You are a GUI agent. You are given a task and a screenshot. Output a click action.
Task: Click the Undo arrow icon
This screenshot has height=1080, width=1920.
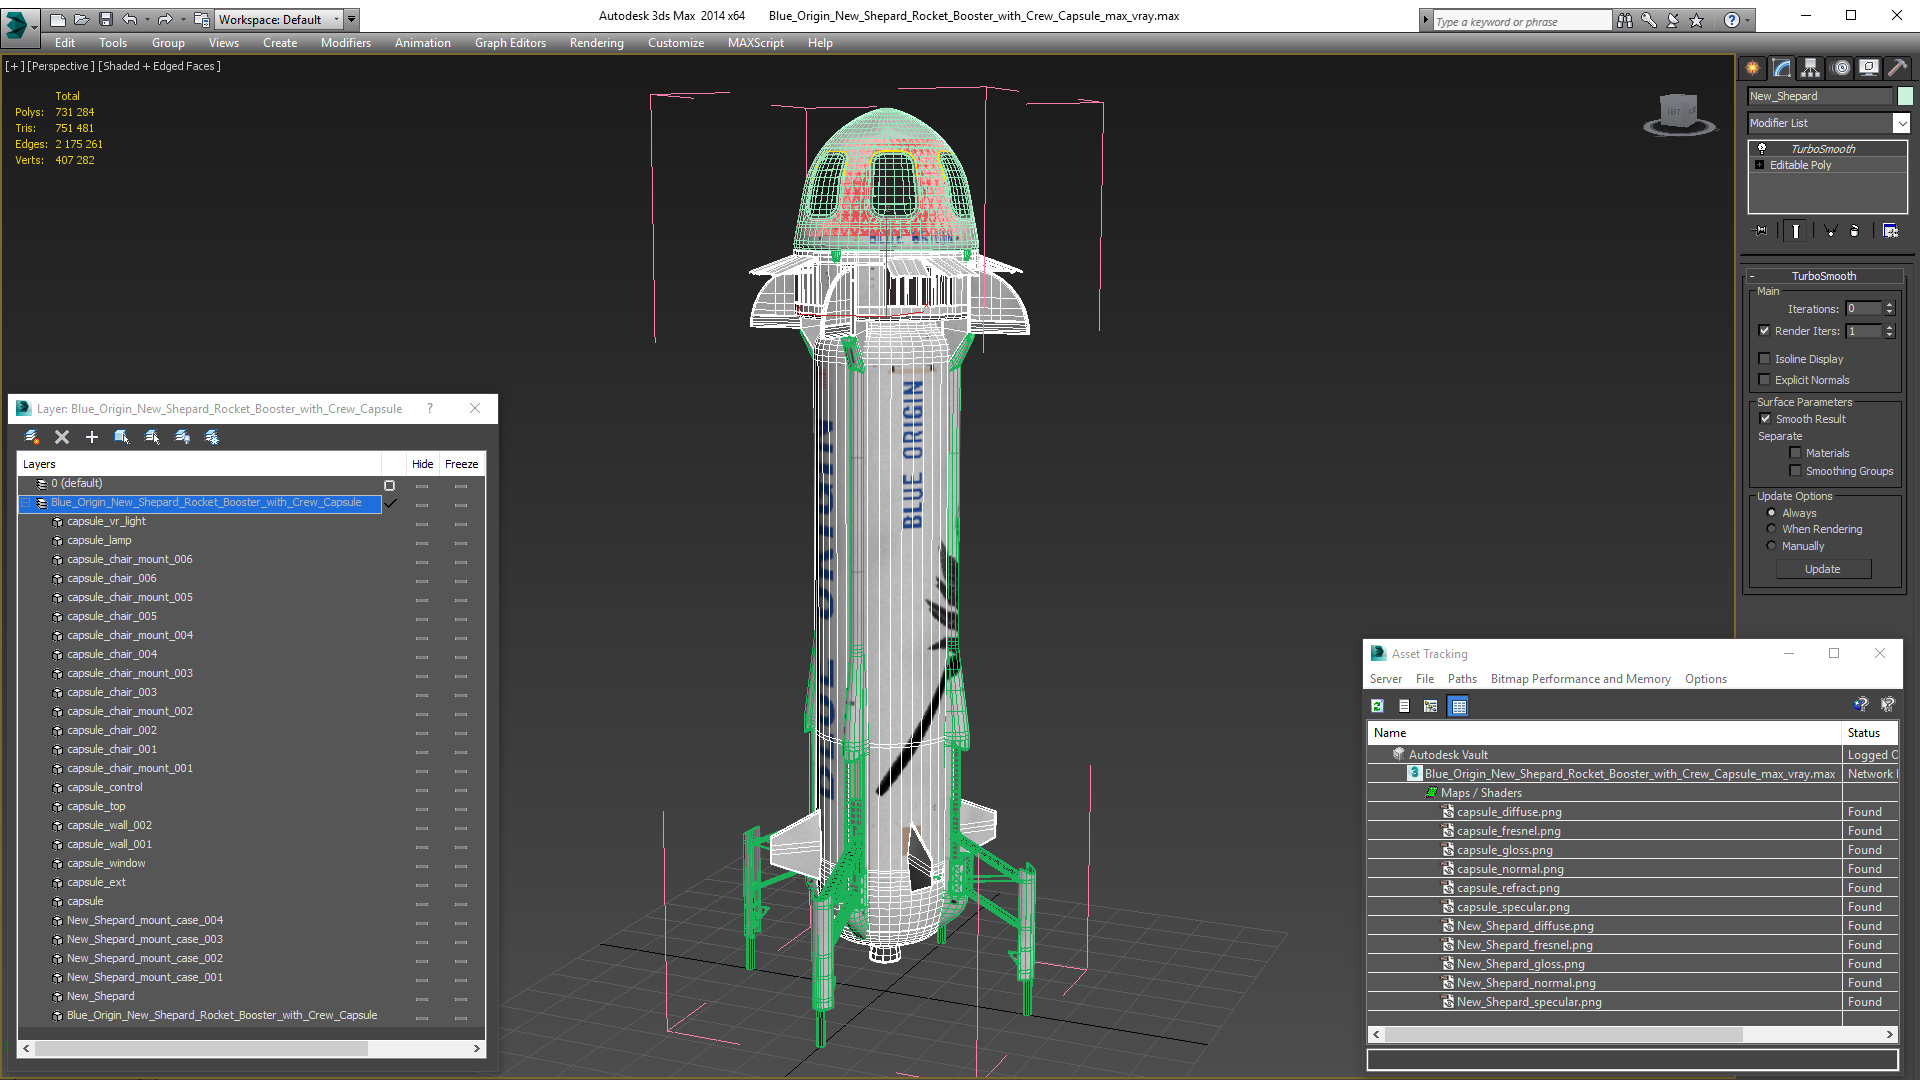click(129, 19)
